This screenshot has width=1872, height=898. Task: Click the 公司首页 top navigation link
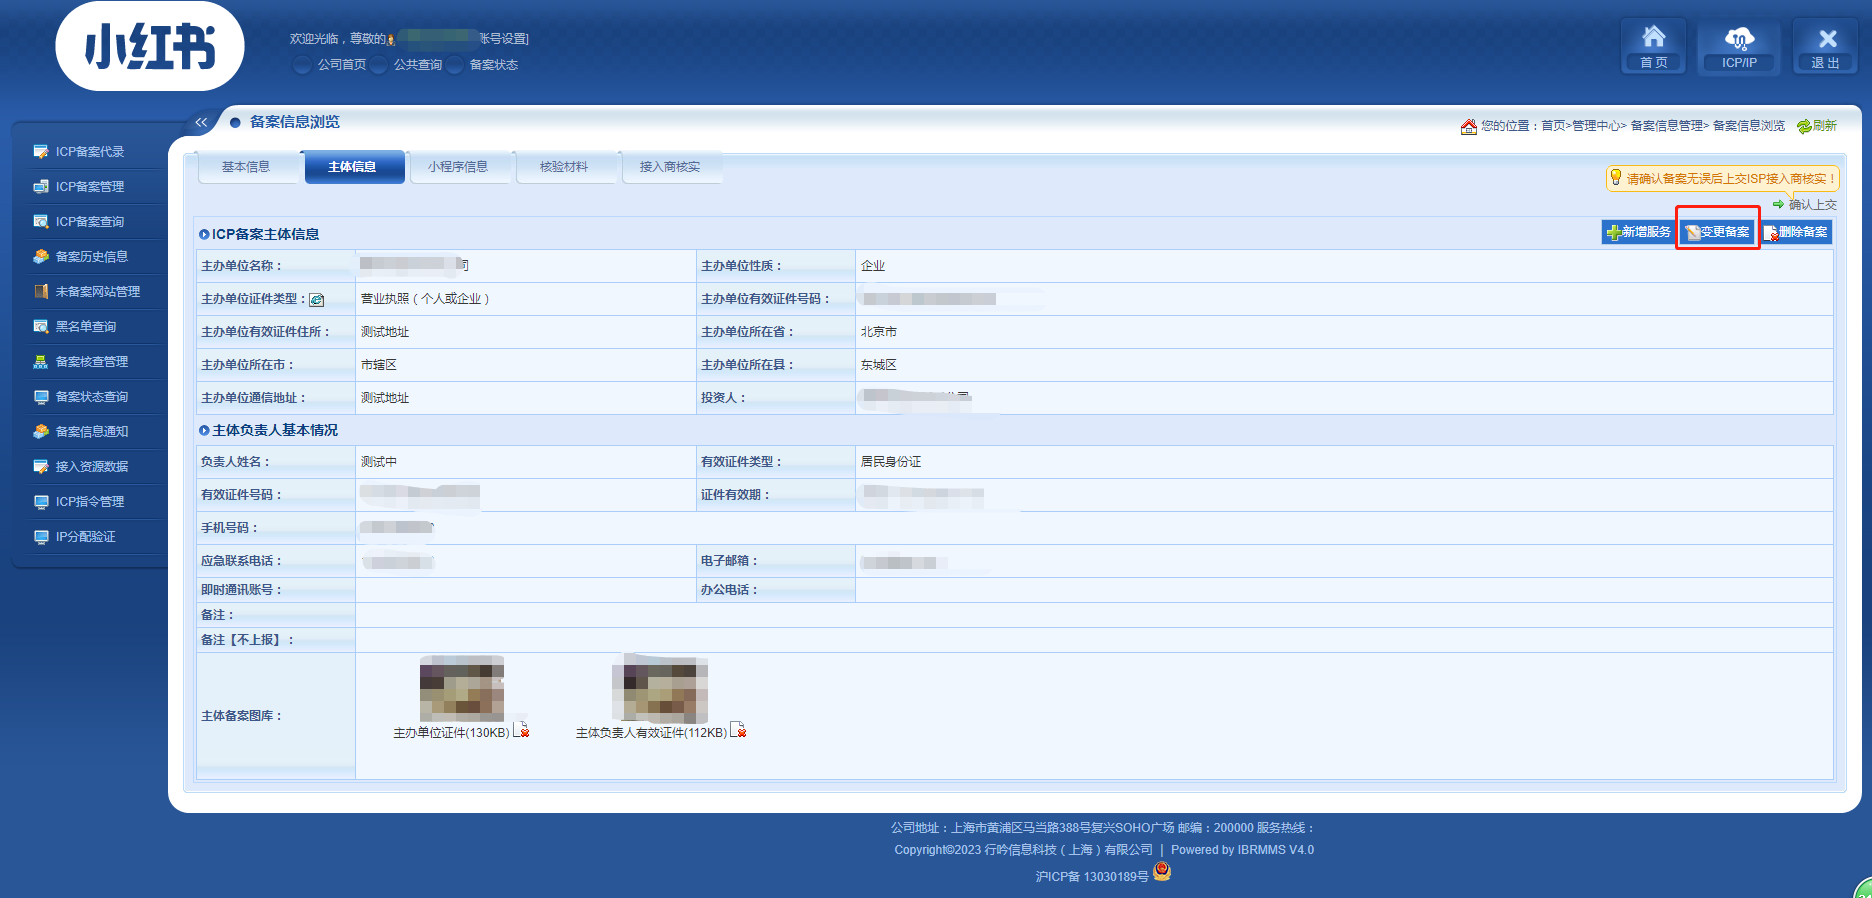[x=342, y=65]
